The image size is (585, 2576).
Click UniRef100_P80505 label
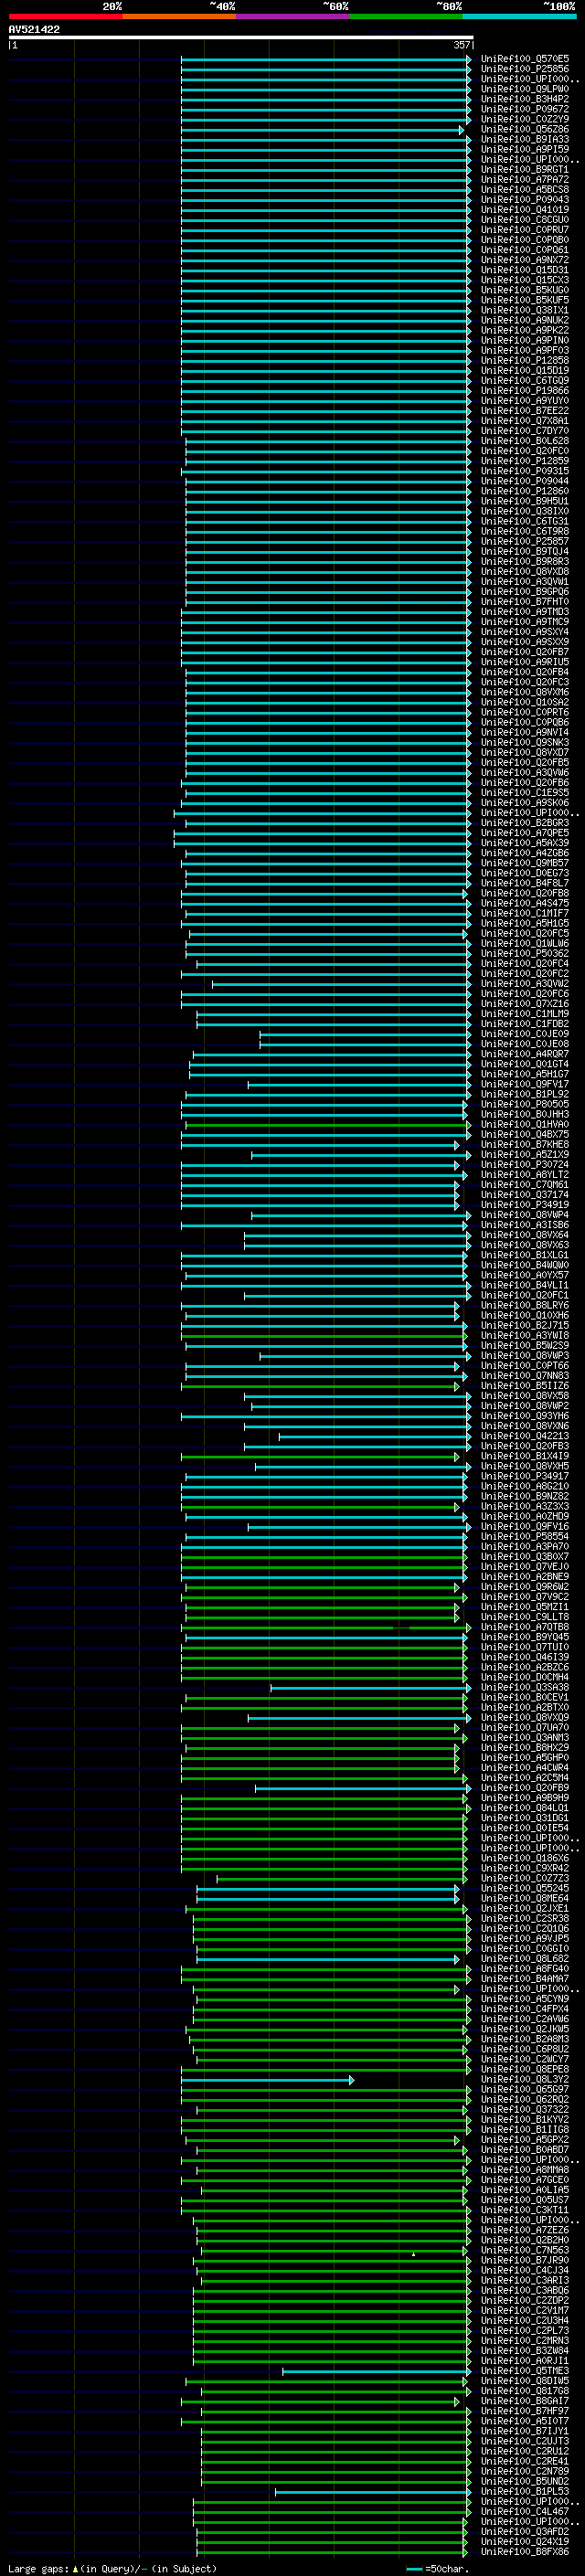click(x=525, y=1104)
